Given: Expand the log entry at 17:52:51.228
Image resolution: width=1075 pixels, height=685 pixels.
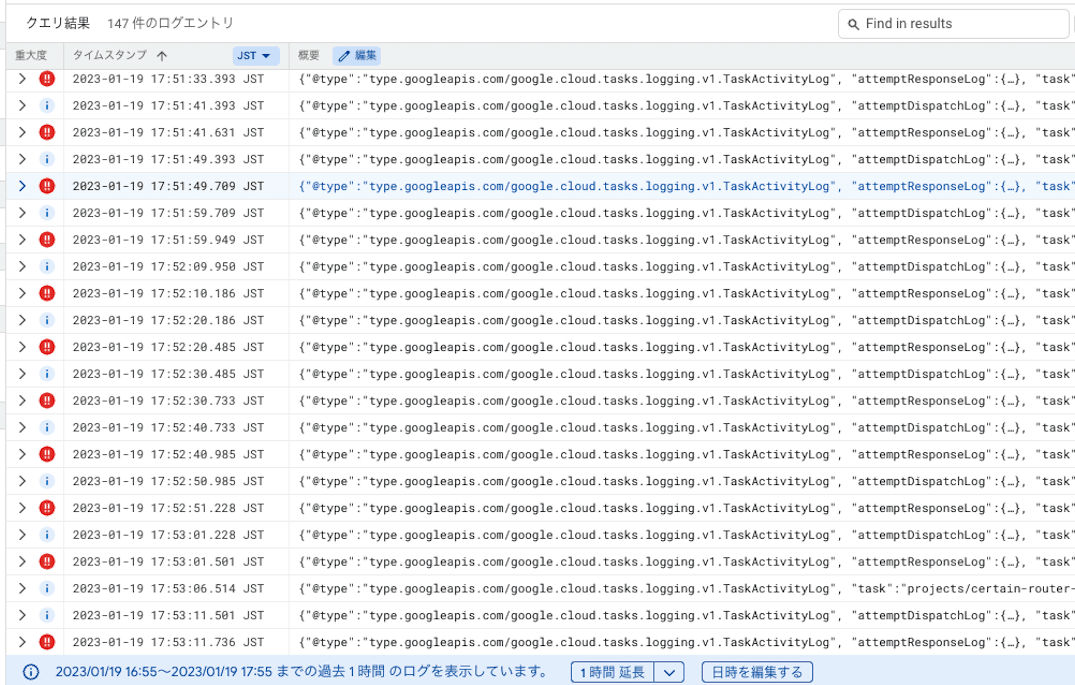Looking at the screenshot, I should pyautogui.click(x=22, y=508).
